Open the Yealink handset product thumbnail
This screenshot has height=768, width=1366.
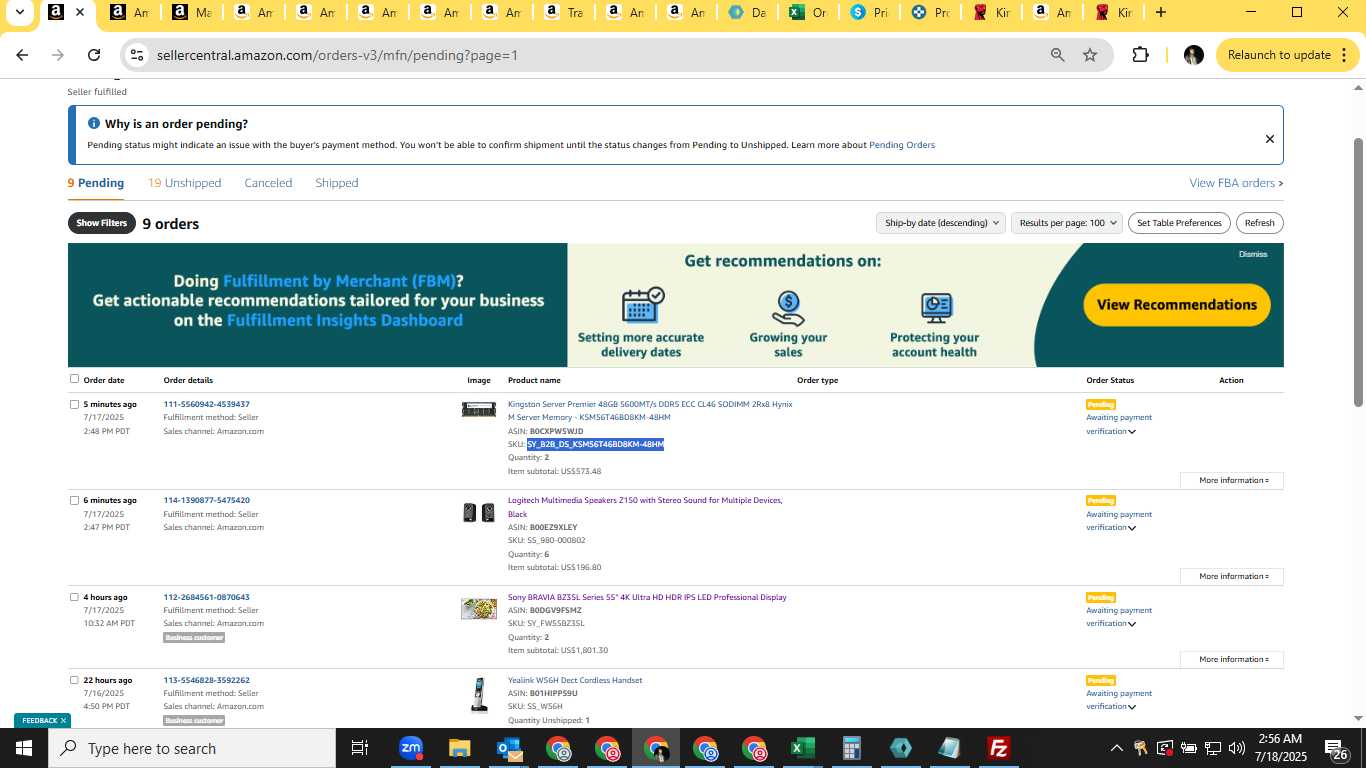(x=479, y=695)
